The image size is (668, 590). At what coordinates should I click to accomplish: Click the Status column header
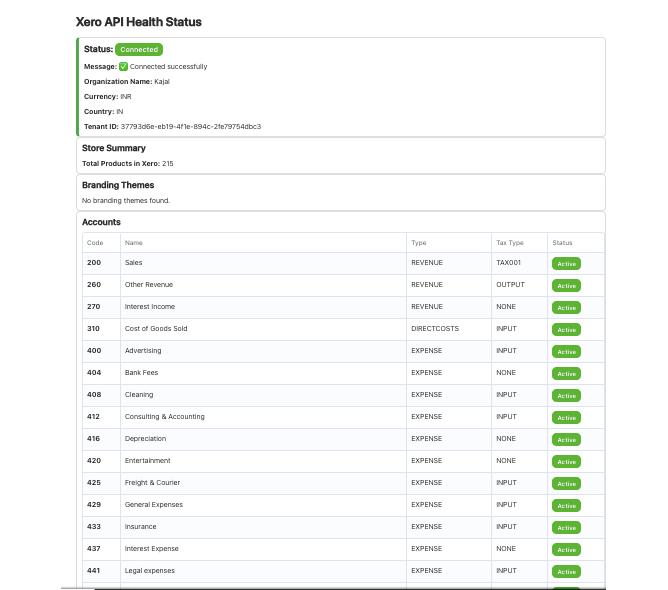(562, 243)
